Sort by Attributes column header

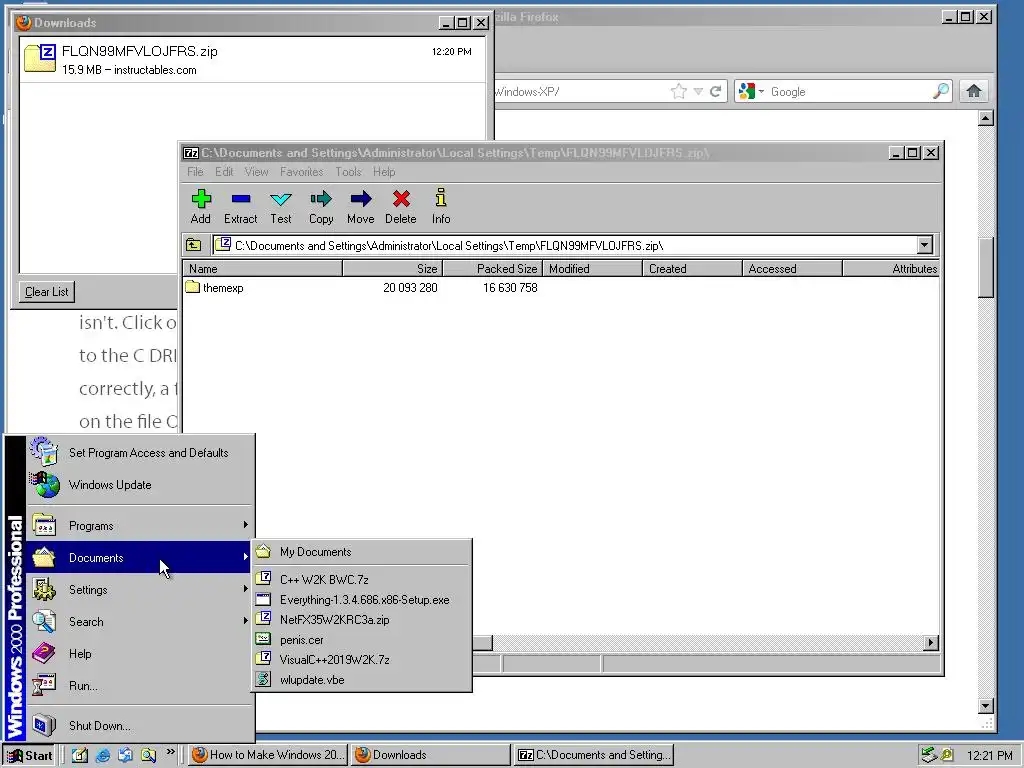click(891, 268)
